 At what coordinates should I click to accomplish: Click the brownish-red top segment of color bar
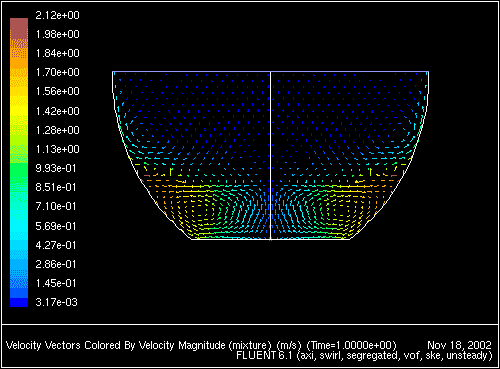click(x=19, y=28)
